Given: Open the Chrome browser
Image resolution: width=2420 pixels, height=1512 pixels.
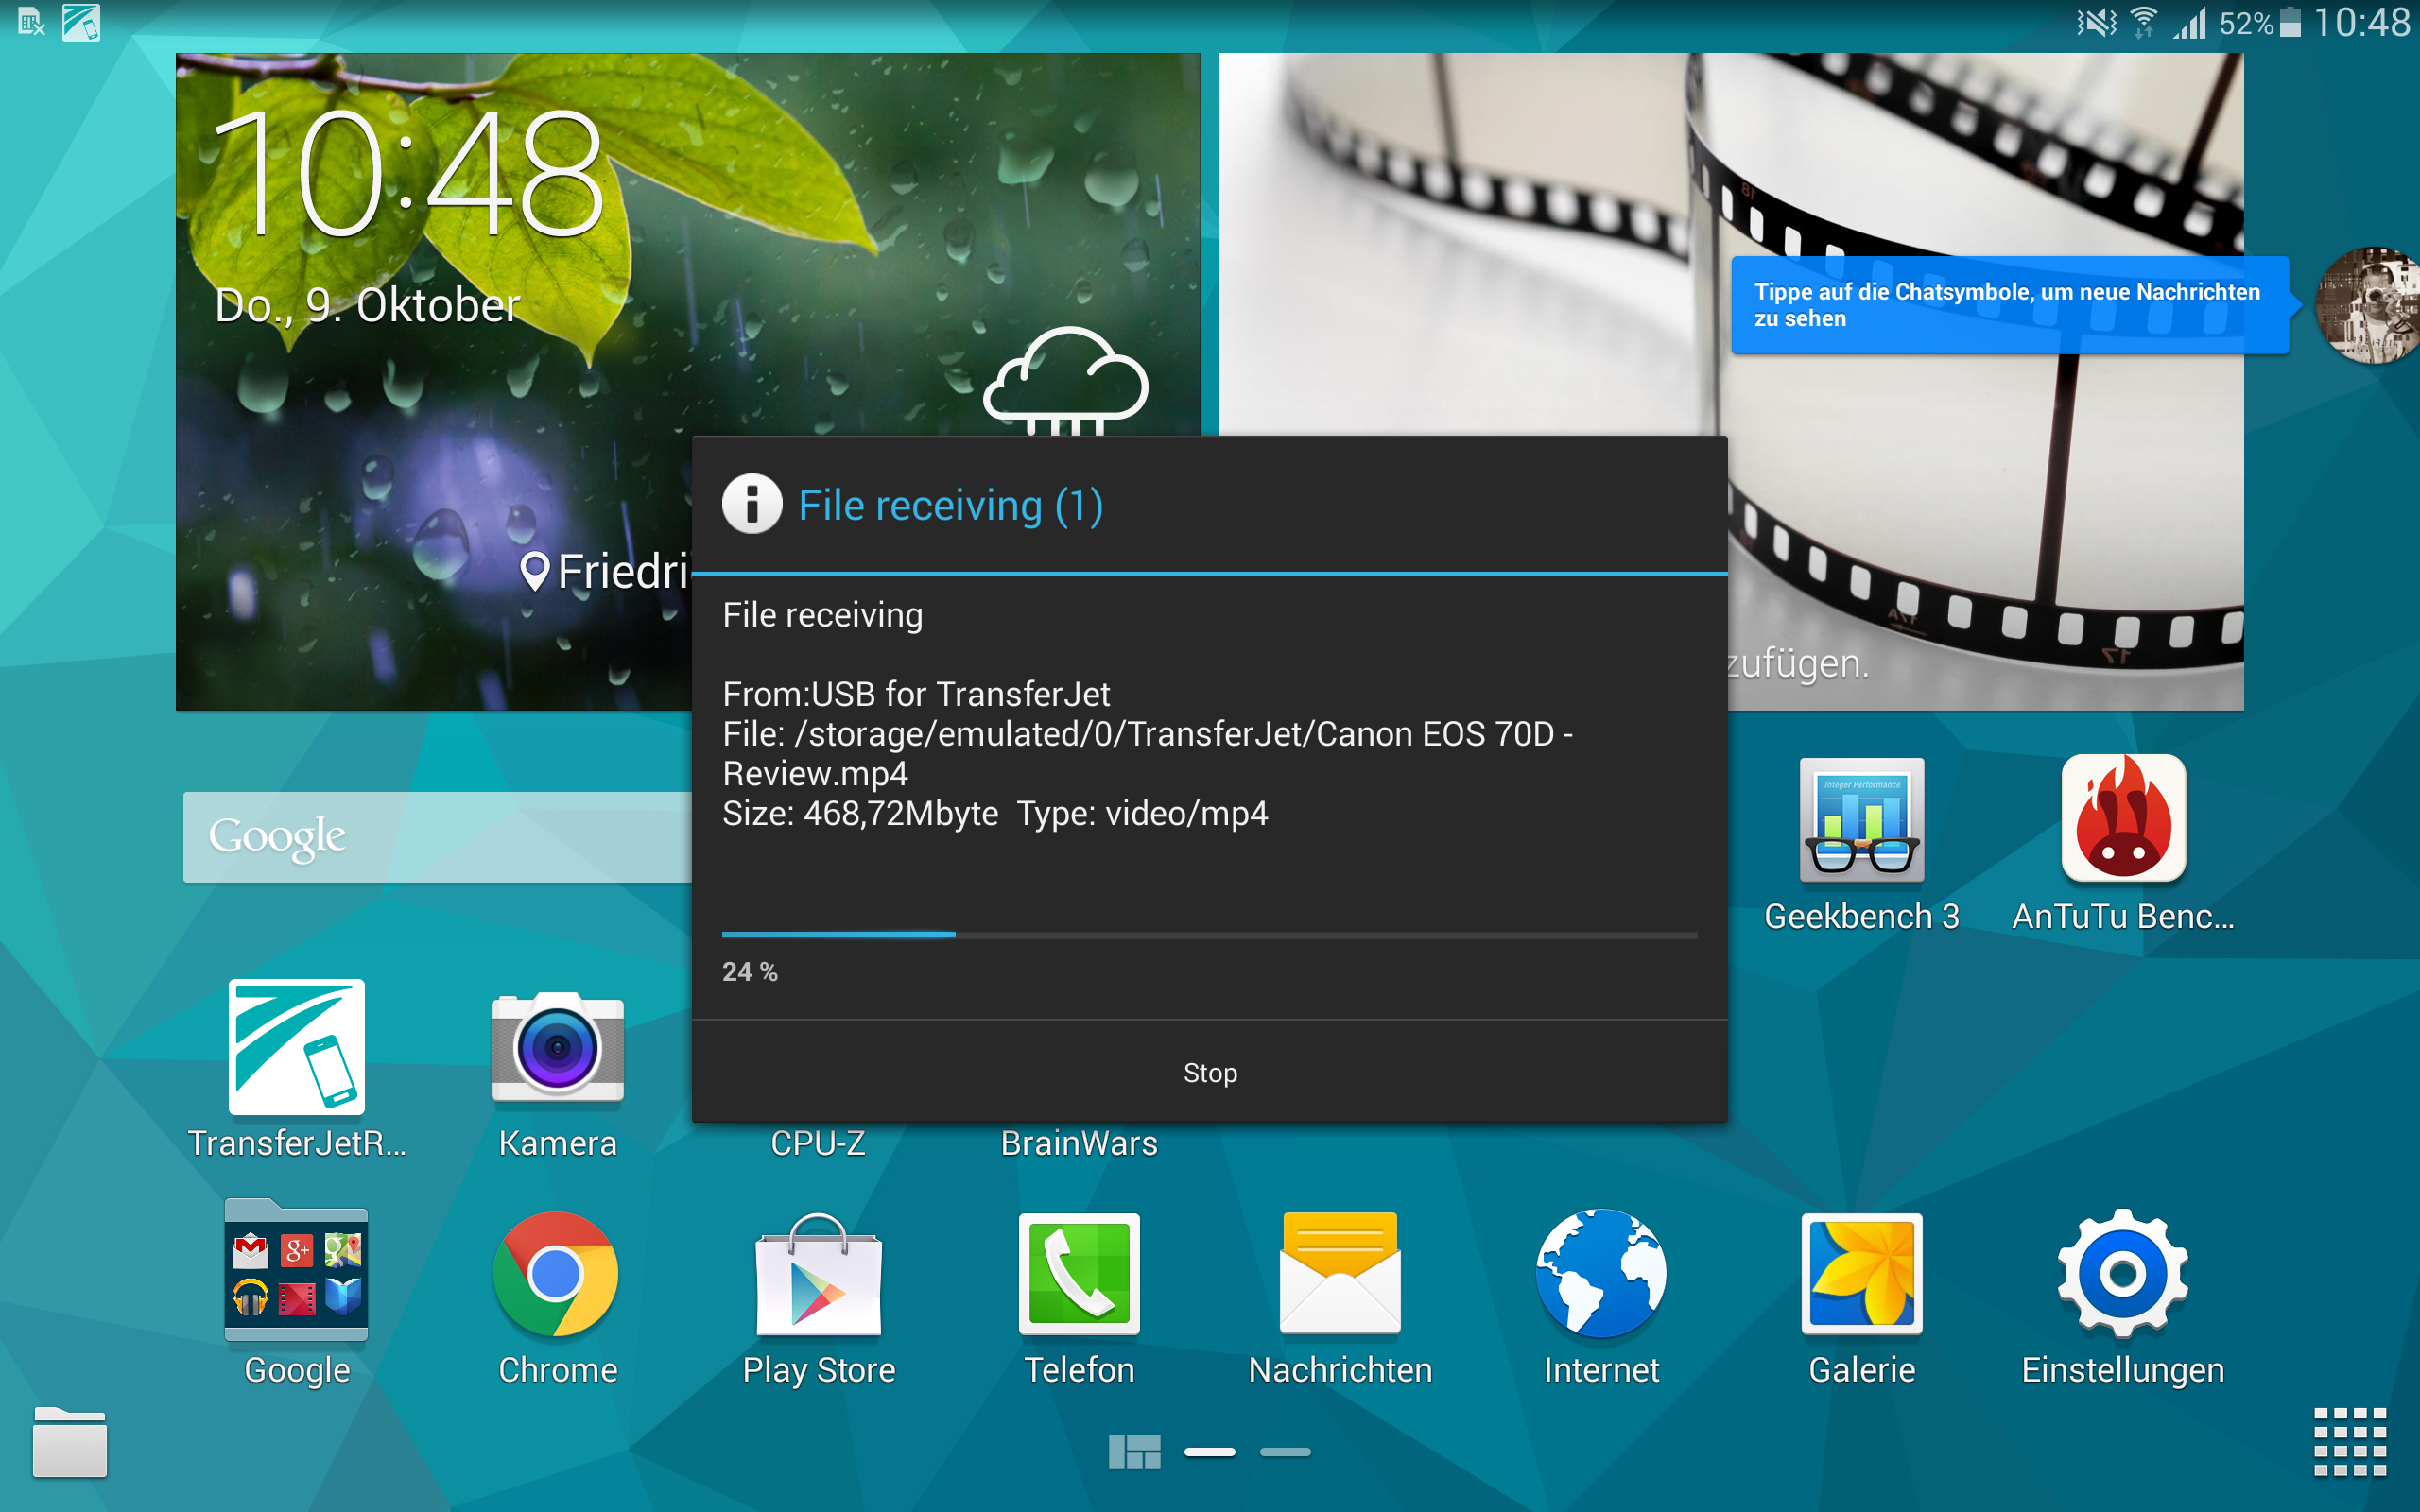Looking at the screenshot, I should pyautogui.click(x=557, y=1273).
